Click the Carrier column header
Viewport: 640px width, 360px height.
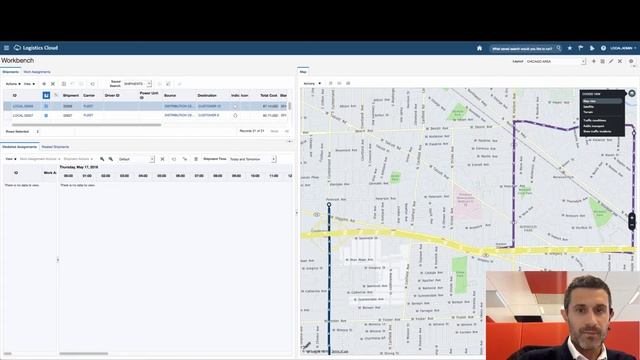click(89, 95)
